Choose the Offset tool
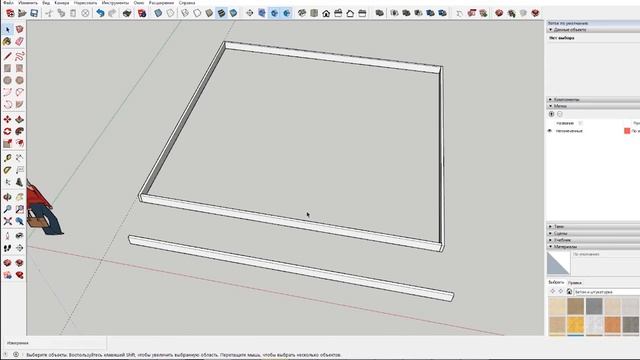The image size is (640, 360). 19,143
